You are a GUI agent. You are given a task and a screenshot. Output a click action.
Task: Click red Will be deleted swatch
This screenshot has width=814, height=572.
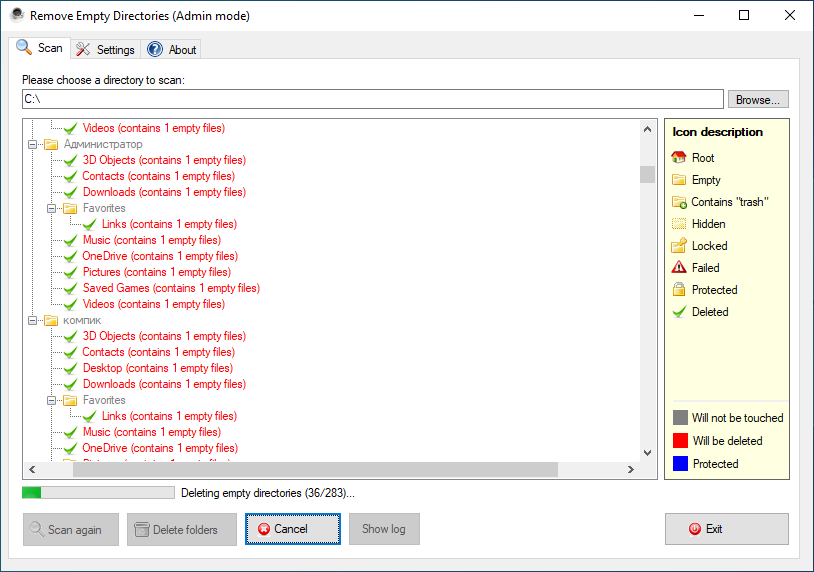[x=680, y=441]
